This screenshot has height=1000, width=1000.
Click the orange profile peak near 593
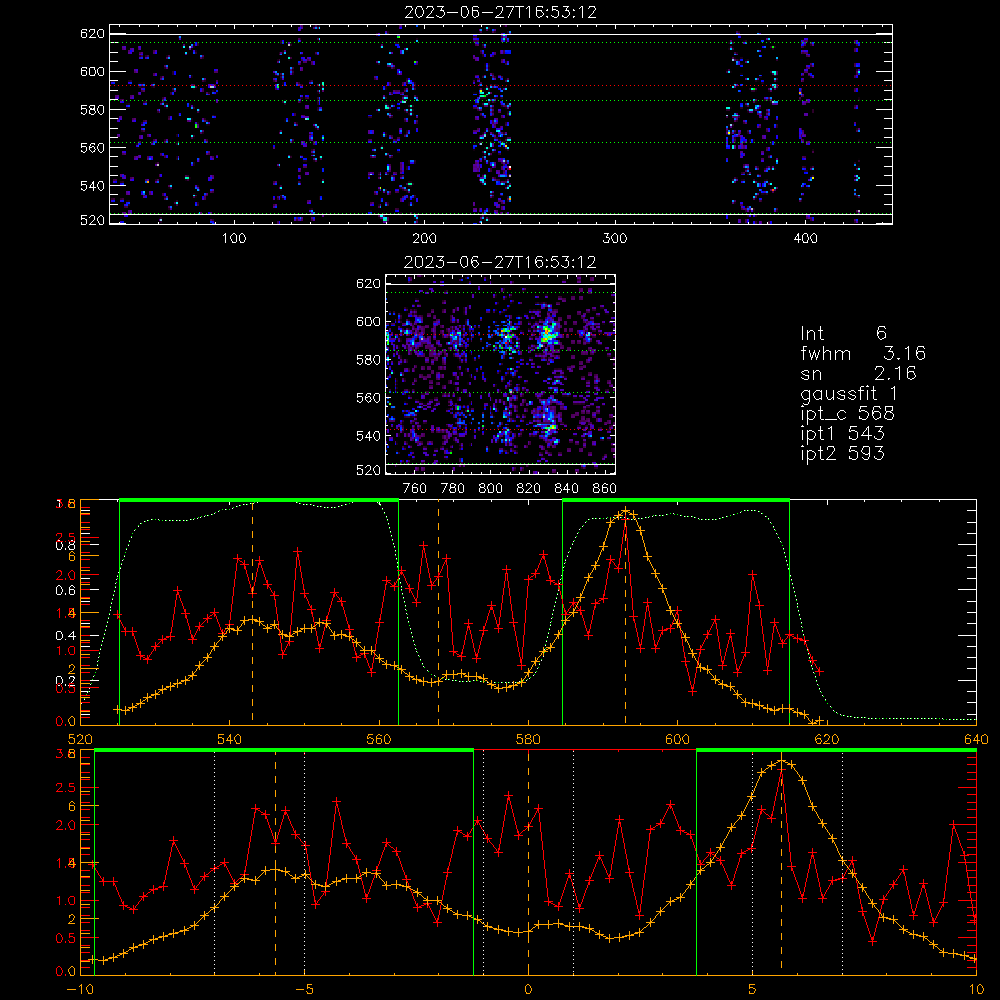click(x=626, y=511)
